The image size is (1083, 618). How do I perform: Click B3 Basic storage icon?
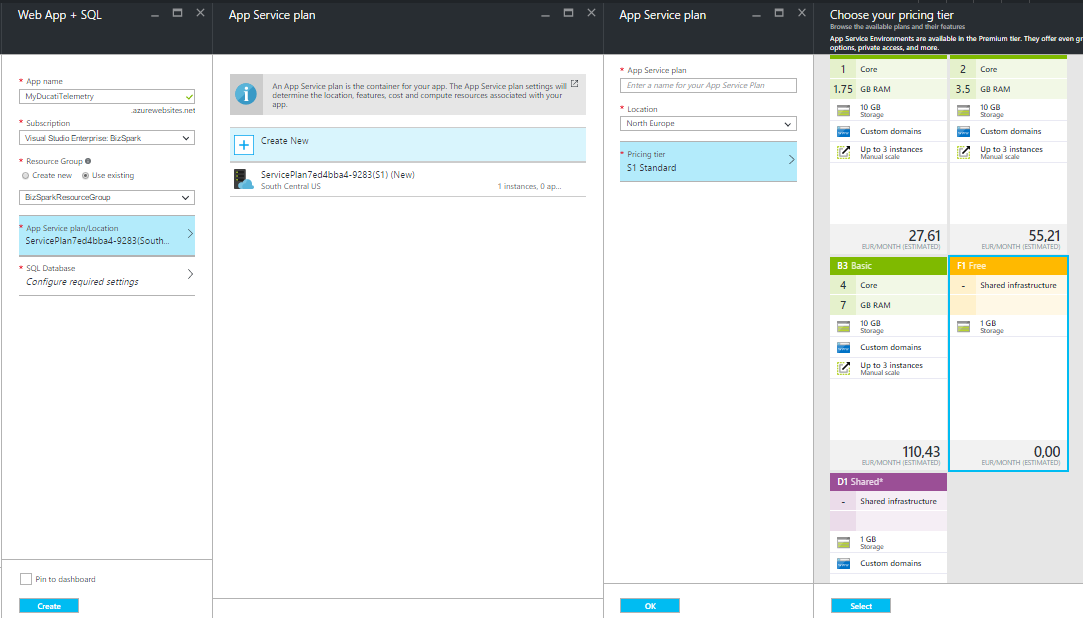click(x=844, y=326)
